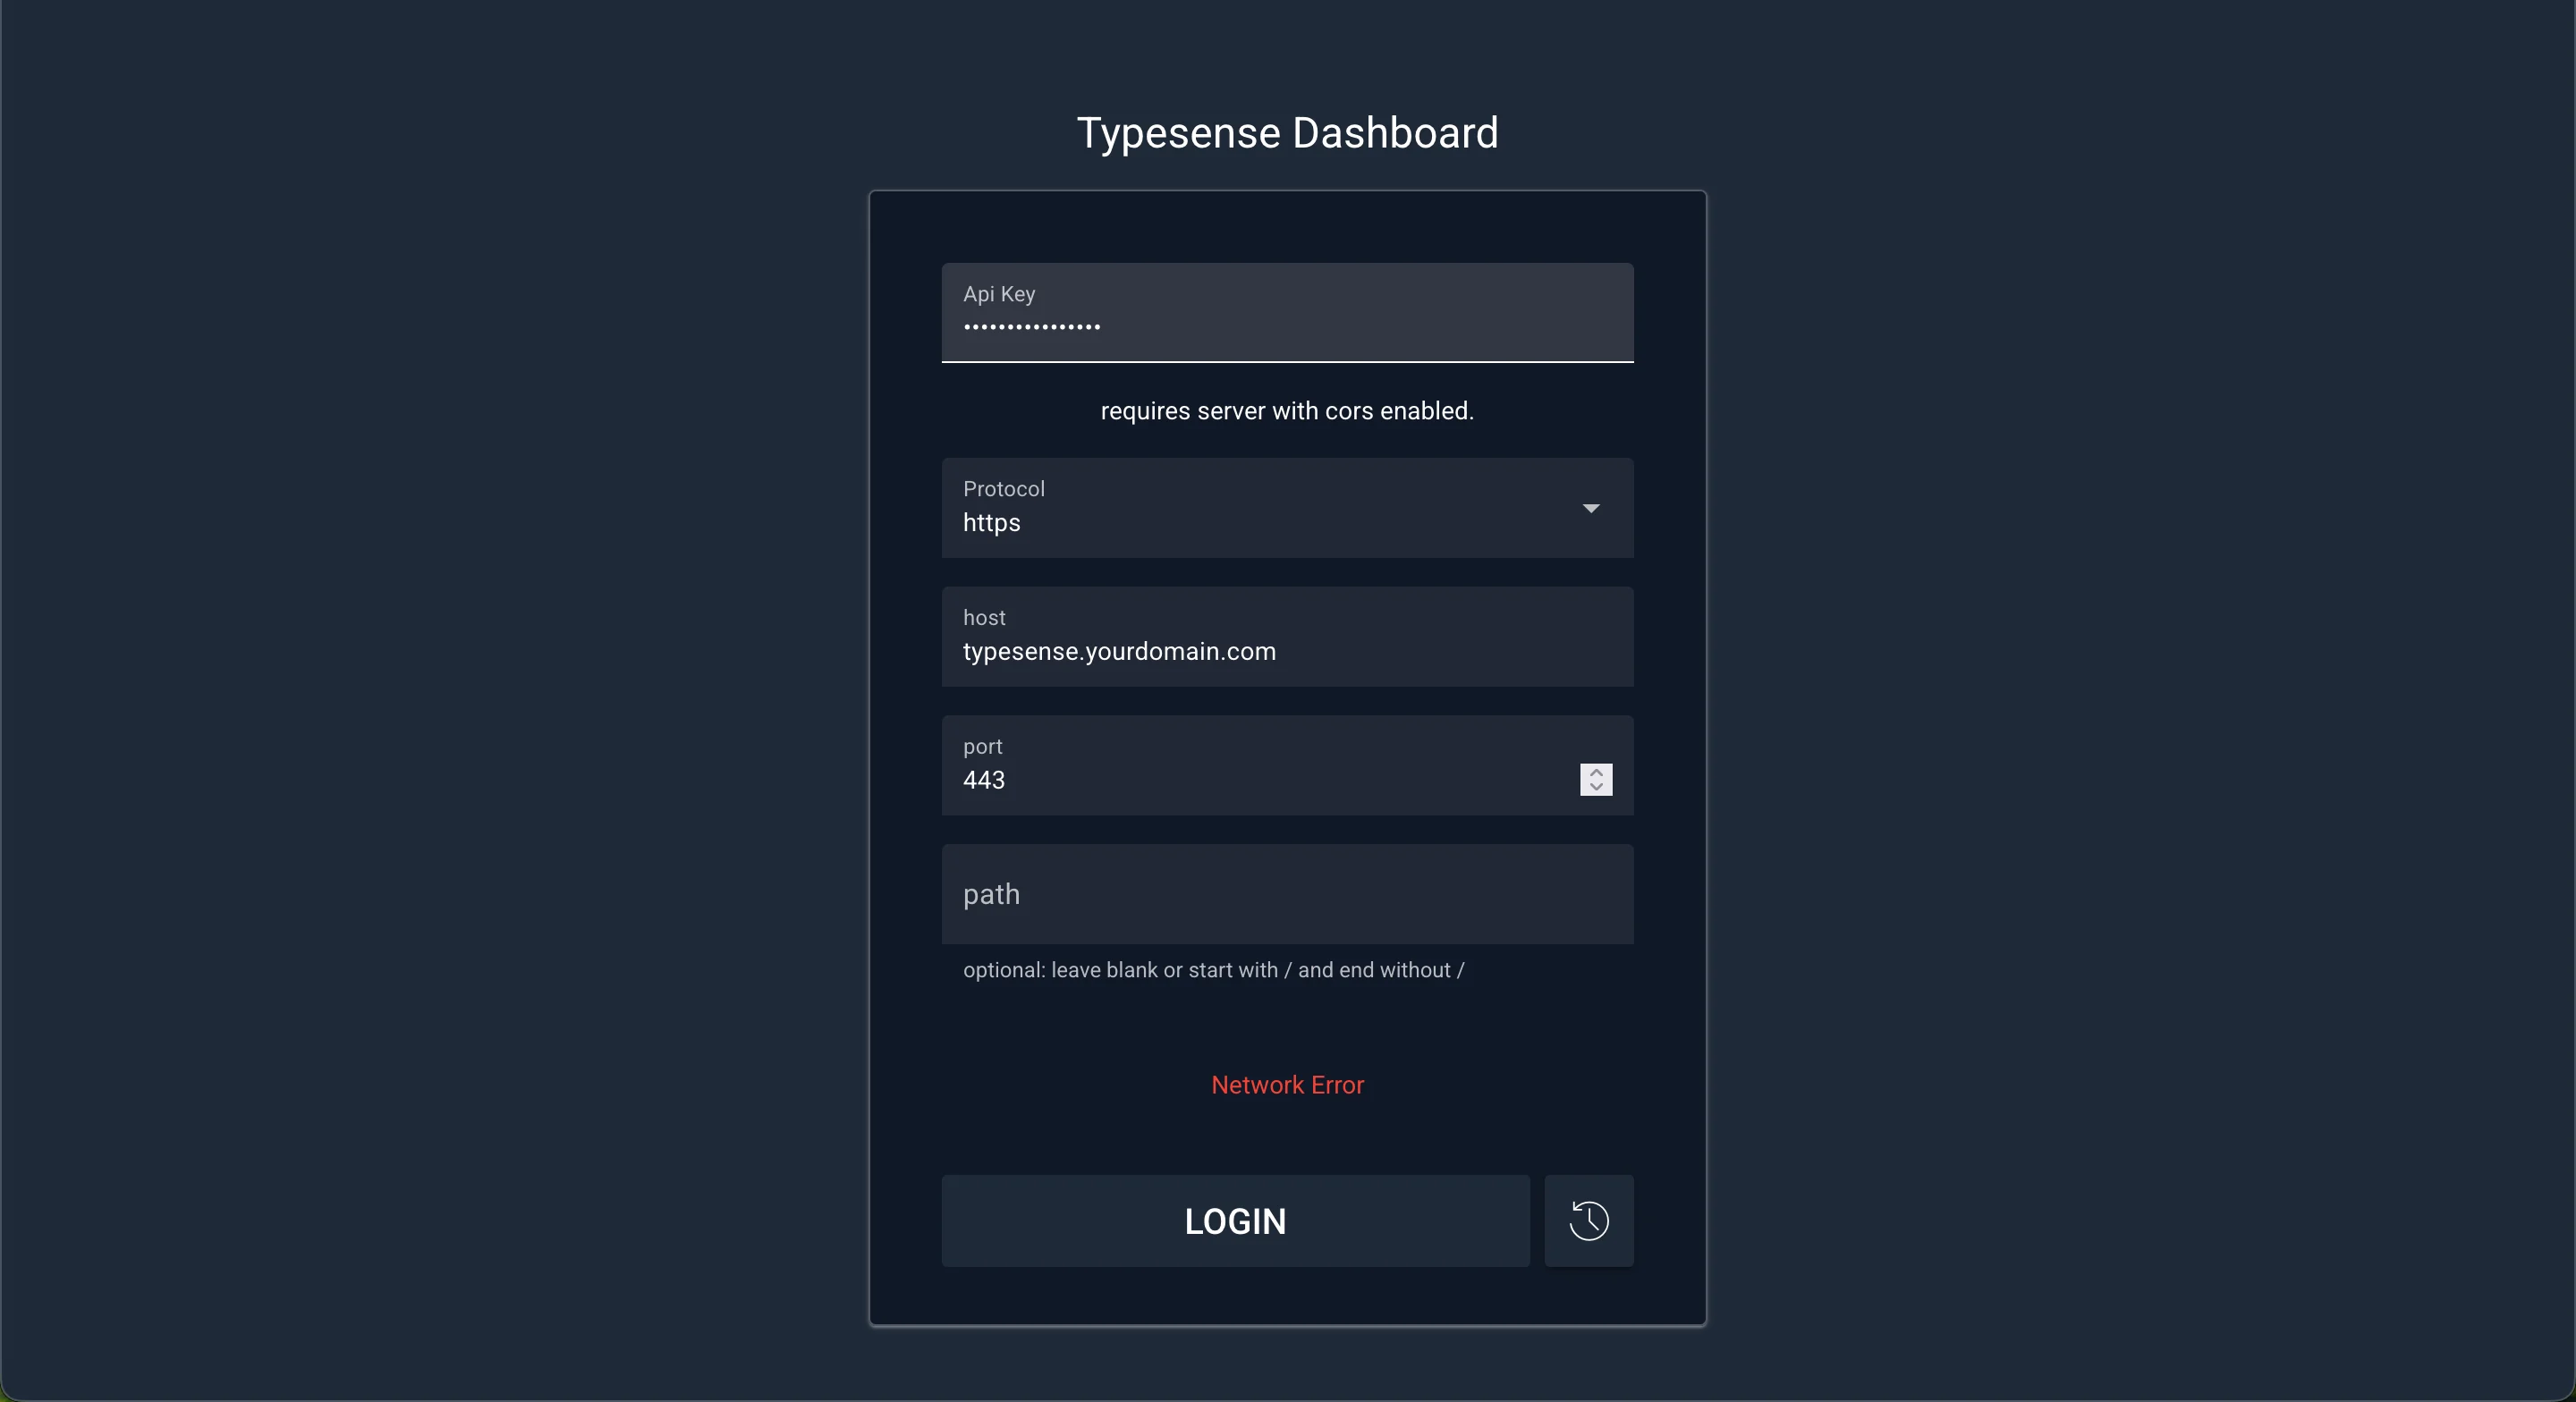Click the masked Api Key dots
Viewport: 2576px width, 1402px height.
(1031, 327)
